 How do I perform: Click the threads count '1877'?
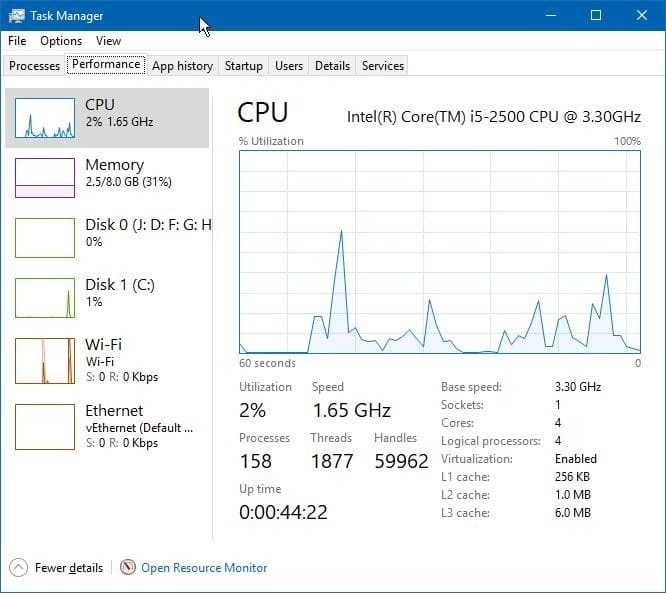[331, 461]
